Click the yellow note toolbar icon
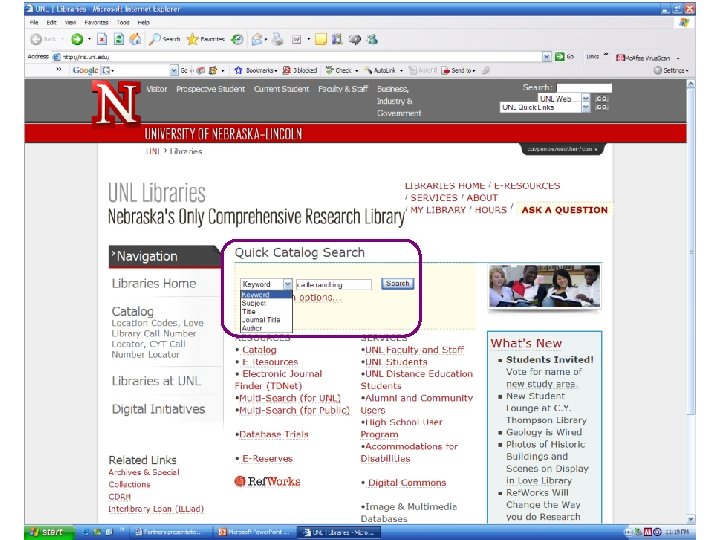720x540 pixels. tap(321, 39)
